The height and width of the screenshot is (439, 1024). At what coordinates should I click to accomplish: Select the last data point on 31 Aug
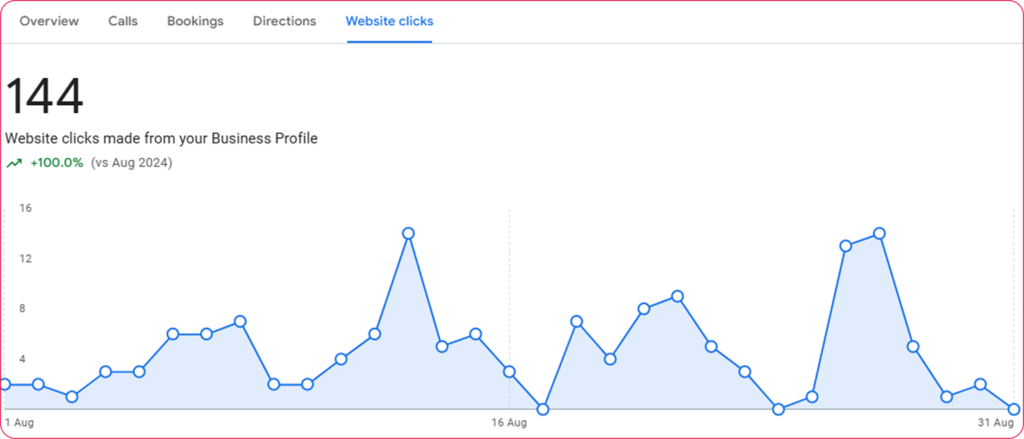[1014, 409]
